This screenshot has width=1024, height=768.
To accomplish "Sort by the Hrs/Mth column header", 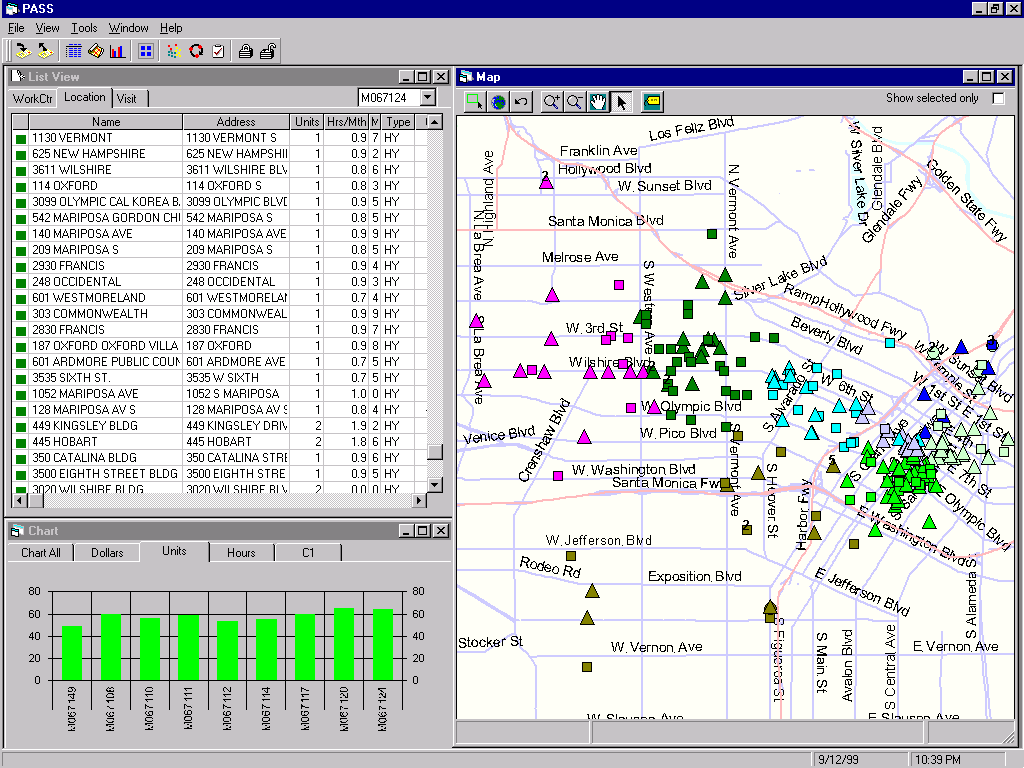I will click(x=346, y=121).
